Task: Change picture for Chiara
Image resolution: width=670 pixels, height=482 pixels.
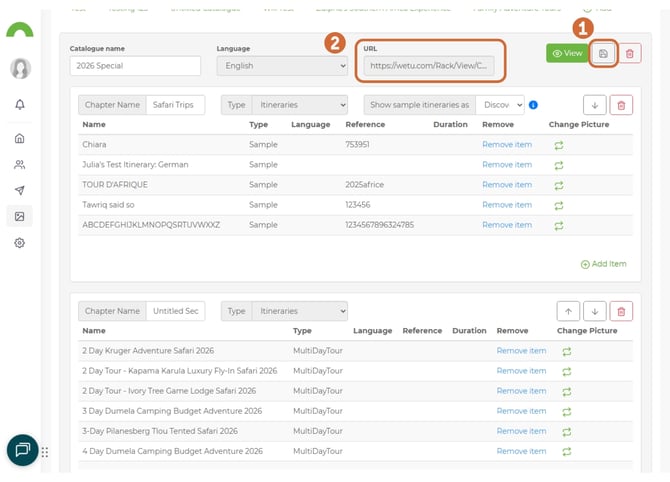Action: coord(558,145)
